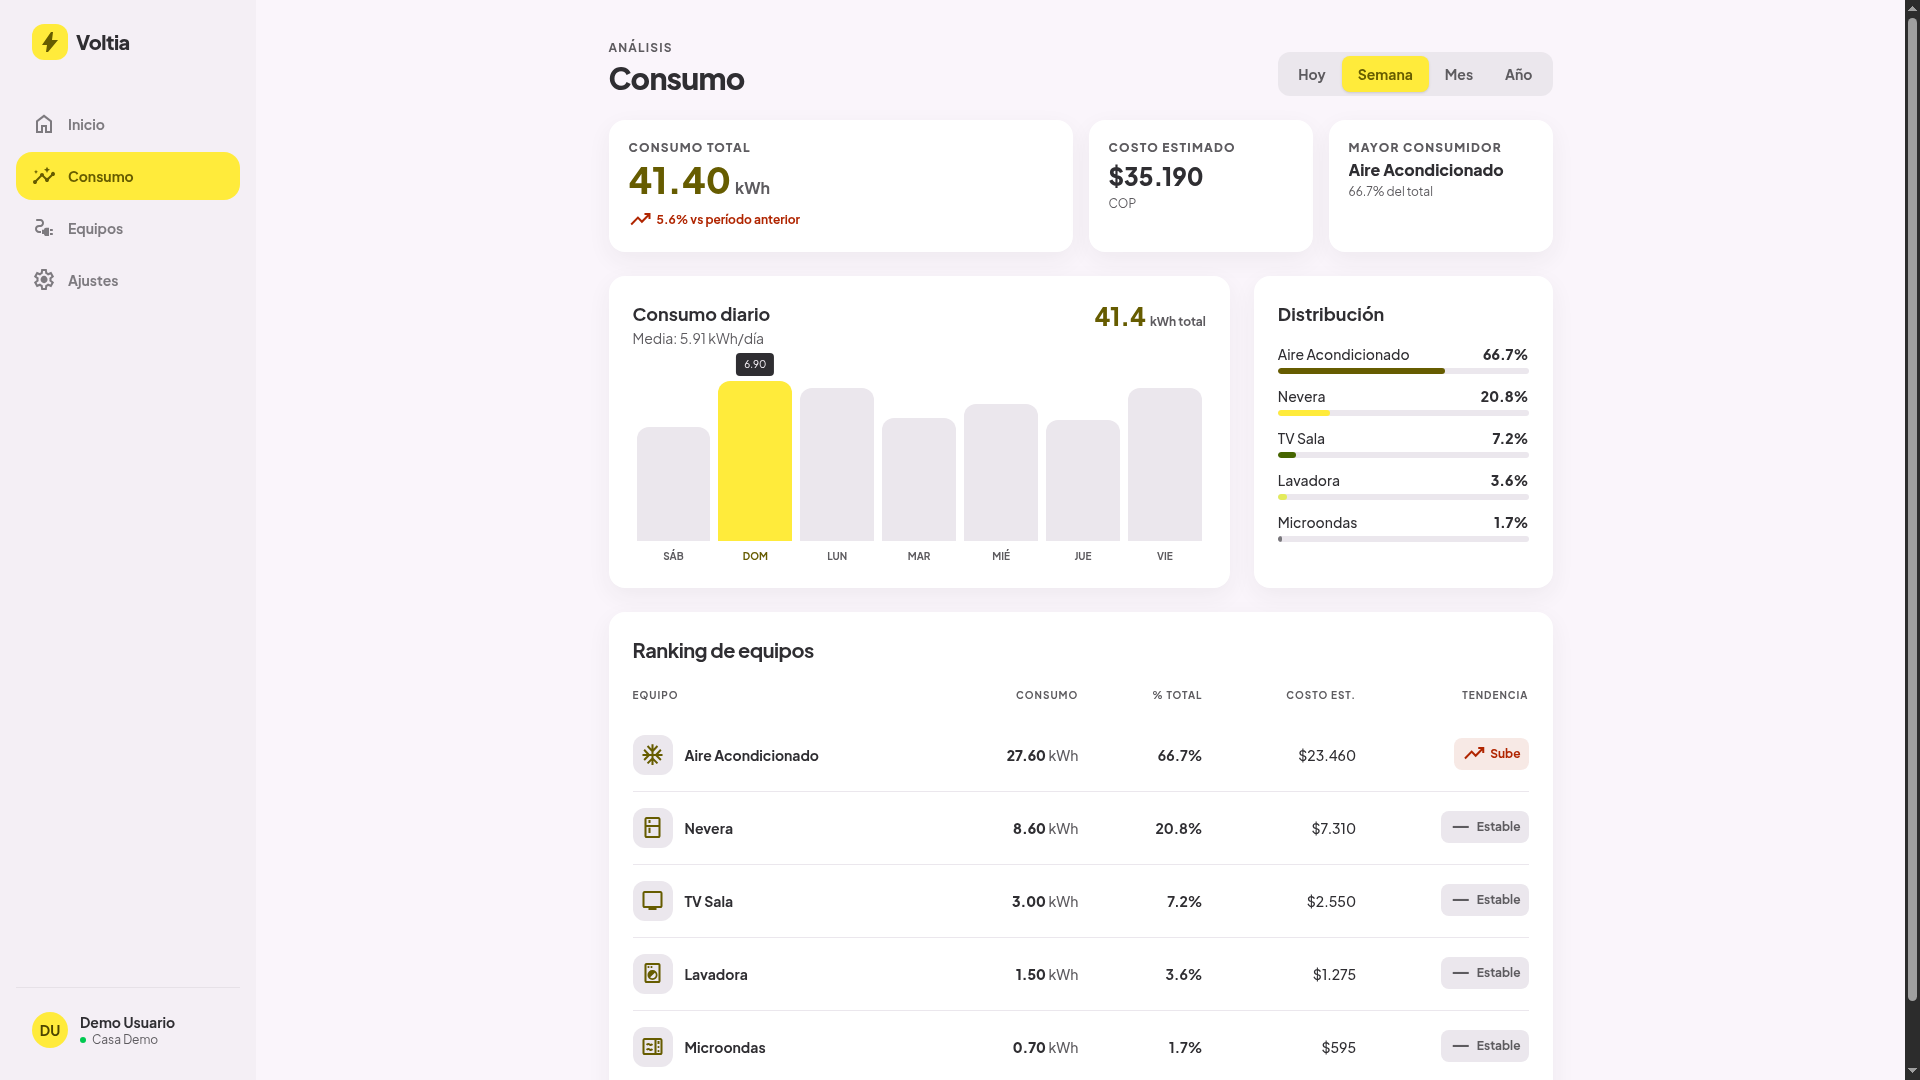
Task: Click the Ajustes gear icon
Action: coord(44,280)
